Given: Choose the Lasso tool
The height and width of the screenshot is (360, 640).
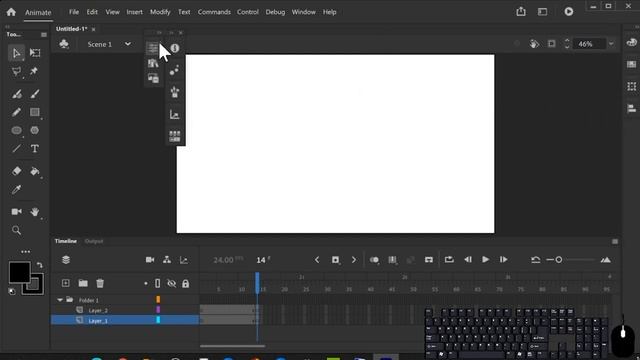Looking at the screenshot, I should (16, 71).
